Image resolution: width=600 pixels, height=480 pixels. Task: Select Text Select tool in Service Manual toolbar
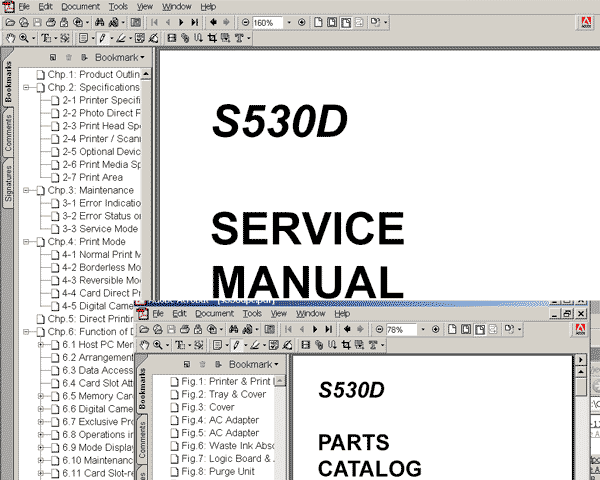point(46,38)
